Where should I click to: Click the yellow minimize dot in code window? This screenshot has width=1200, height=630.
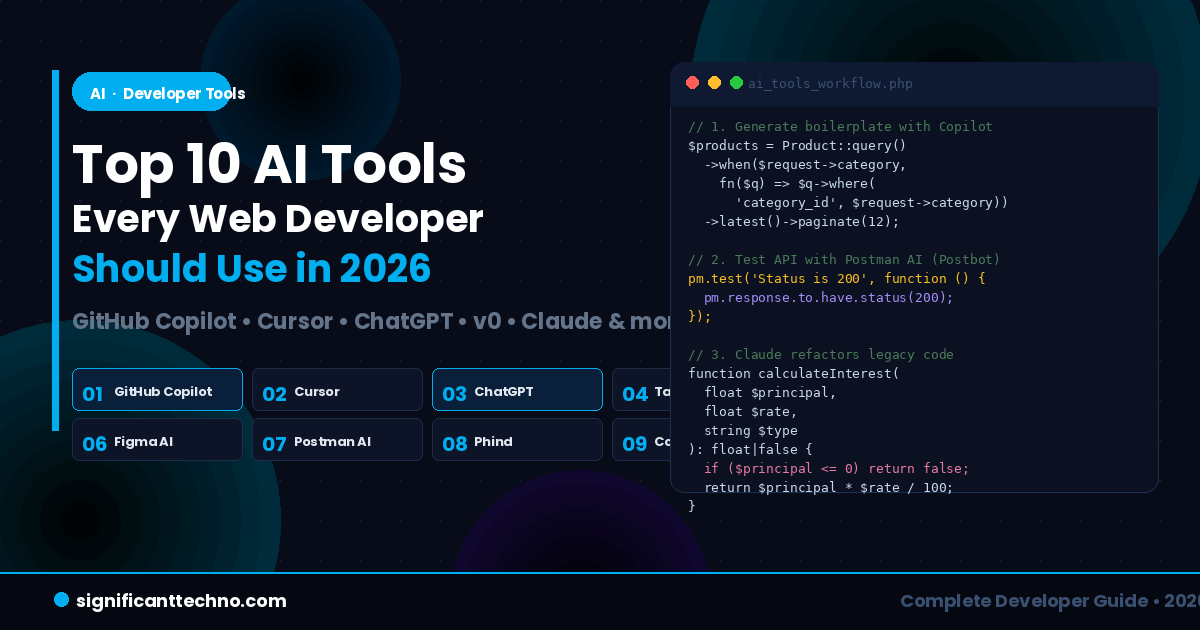point(714,83)
